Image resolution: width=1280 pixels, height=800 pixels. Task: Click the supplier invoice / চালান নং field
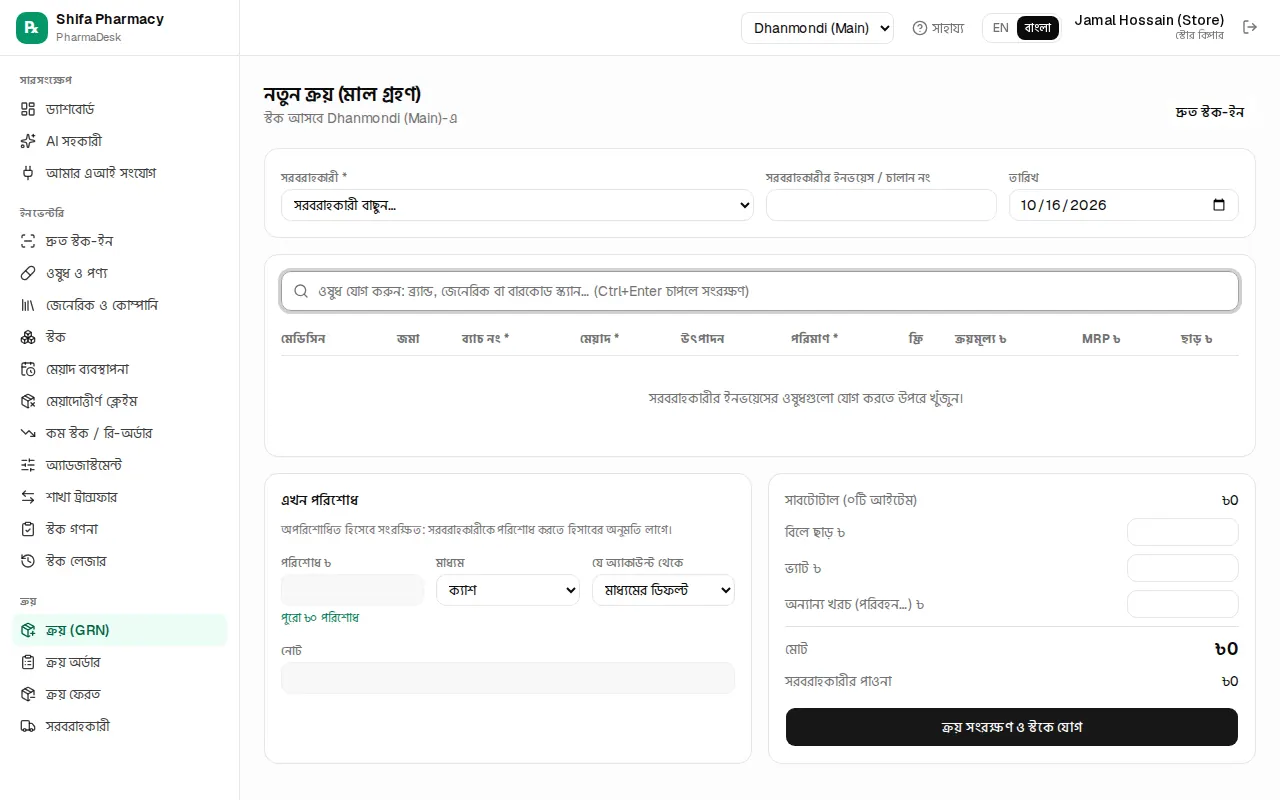coord(881,205)
